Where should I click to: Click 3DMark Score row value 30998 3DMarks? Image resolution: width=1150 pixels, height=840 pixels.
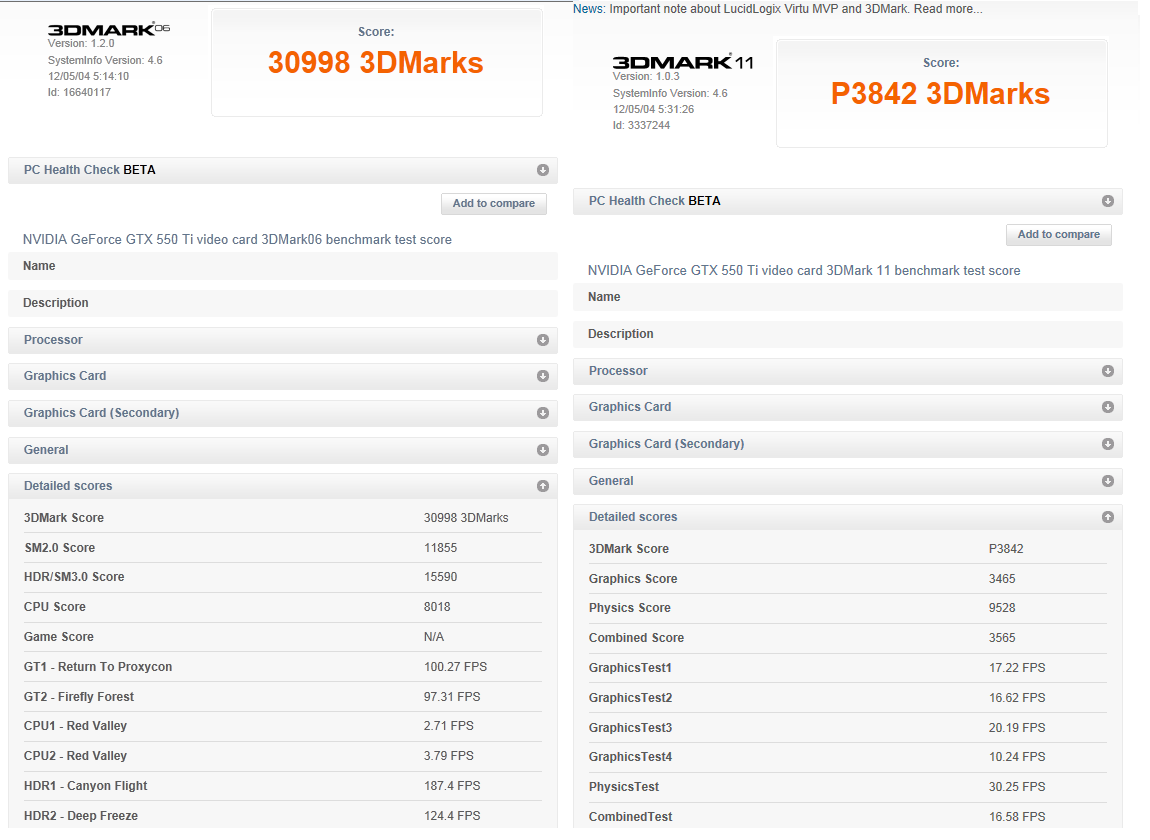(x=466, y=518)
